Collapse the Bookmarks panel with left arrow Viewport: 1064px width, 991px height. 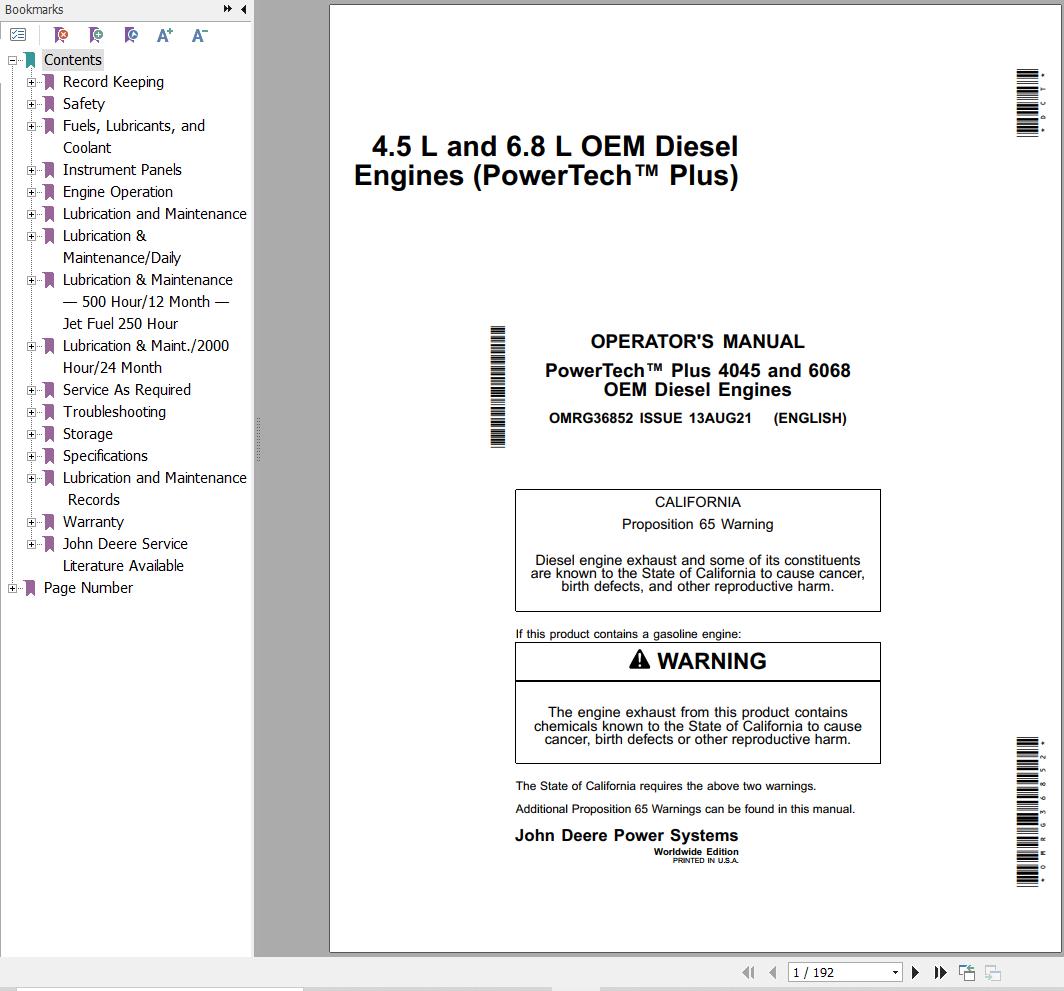(244, 9)
